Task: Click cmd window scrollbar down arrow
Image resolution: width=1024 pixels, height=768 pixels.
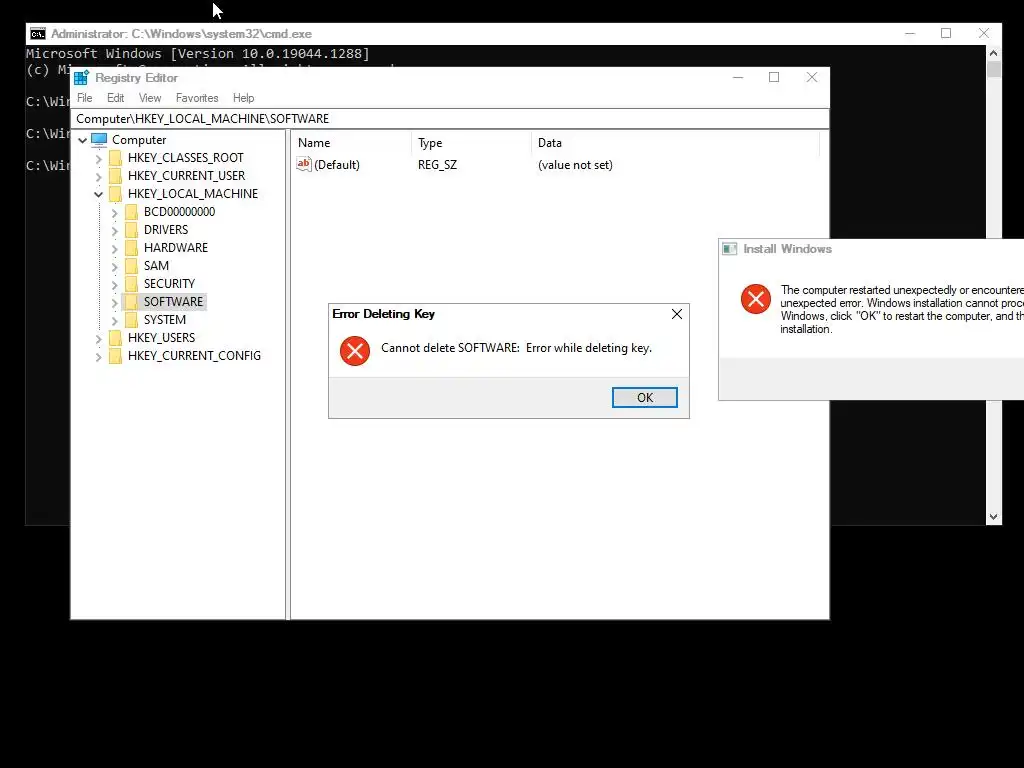Action: (993, 517)
